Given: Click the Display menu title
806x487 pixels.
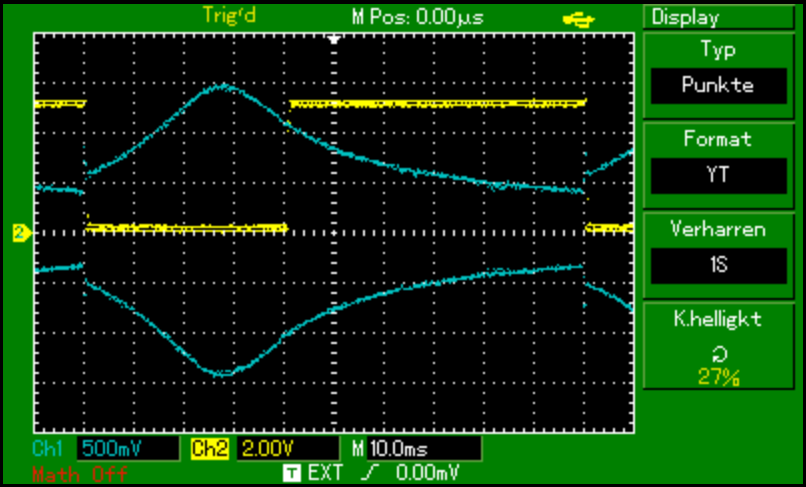Looking at the screenshot, I should coord(685,17).
